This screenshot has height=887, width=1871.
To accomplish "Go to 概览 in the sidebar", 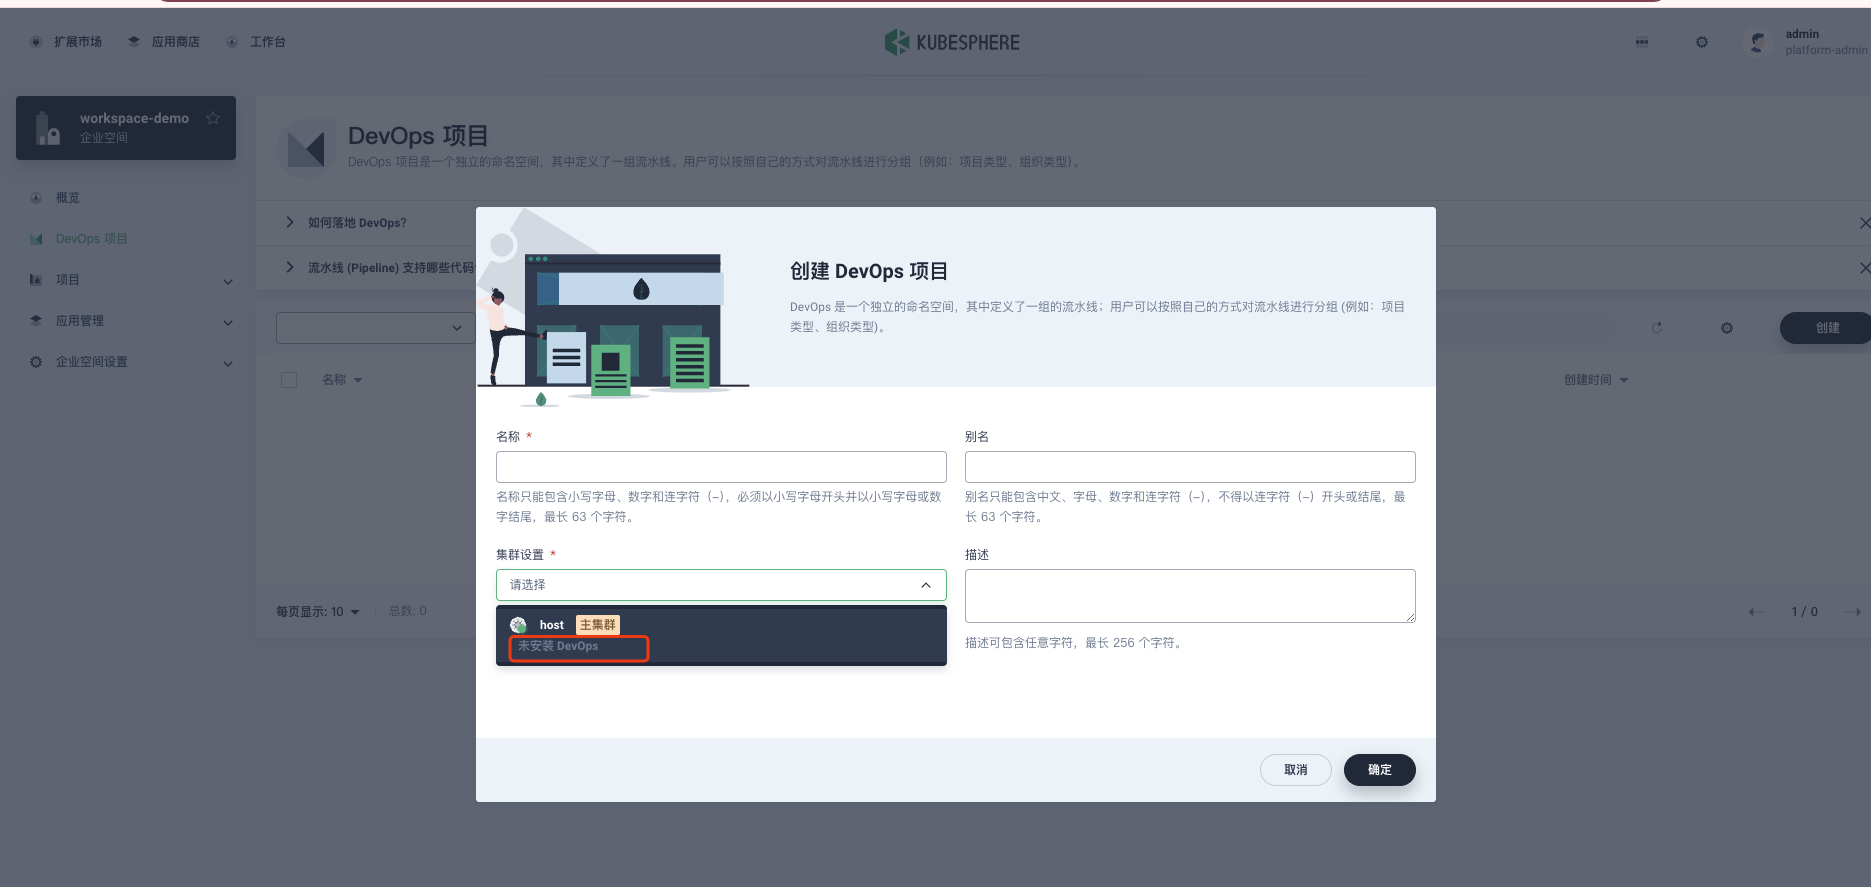I will (68, 198).
